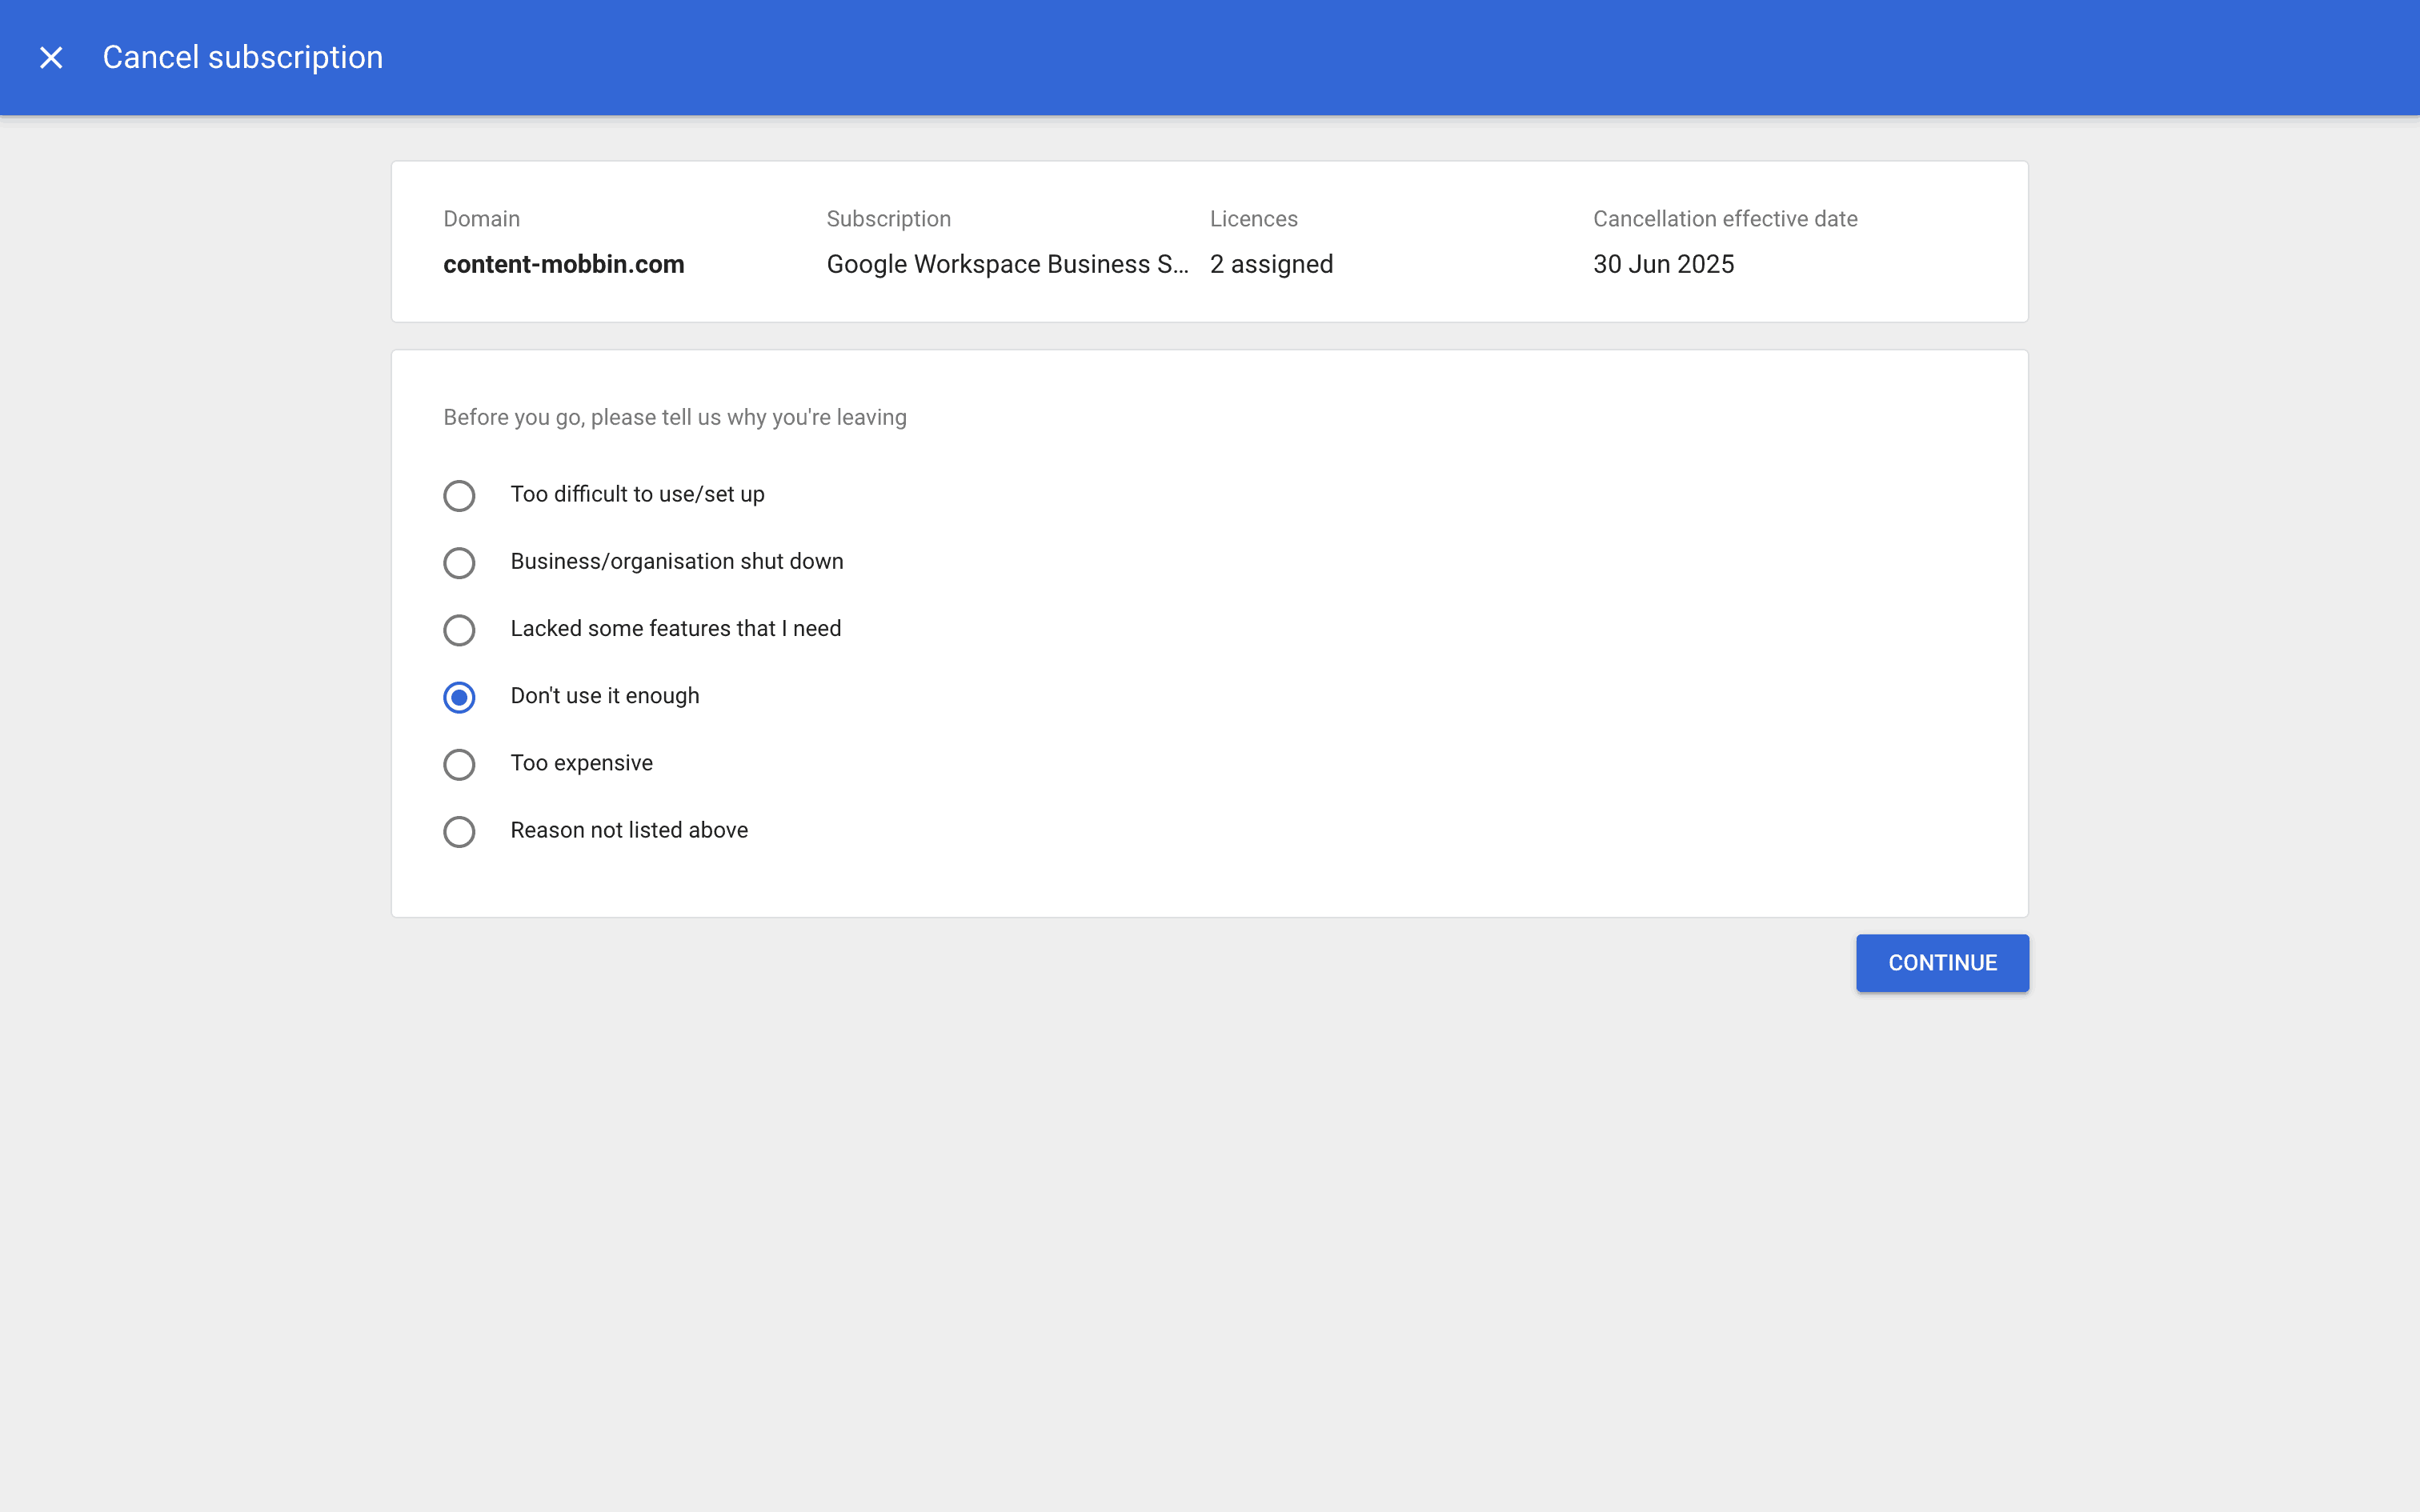Screen dimensions: 2420x1512
Task: Click the 'Licences' column label
Action: (1253, 219)
